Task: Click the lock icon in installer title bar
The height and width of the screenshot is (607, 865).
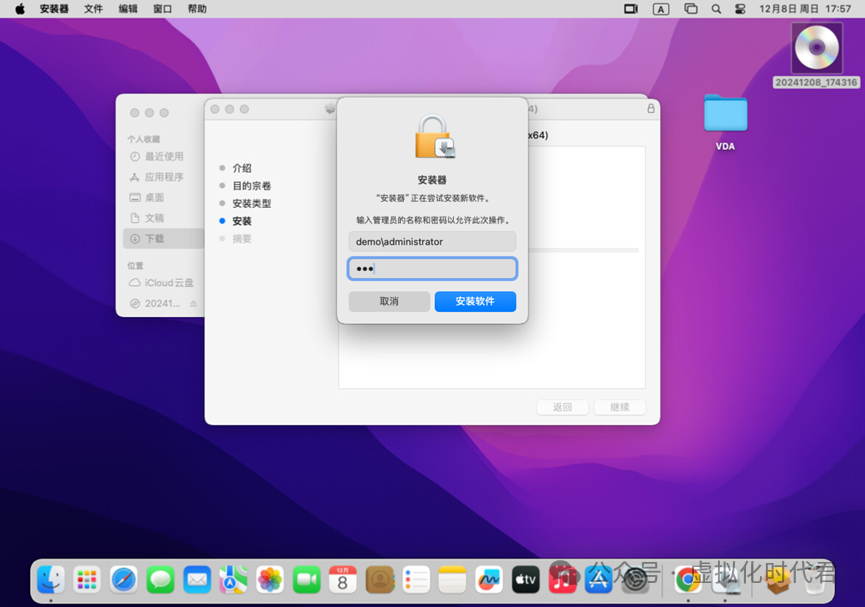Action: [651, 109]
